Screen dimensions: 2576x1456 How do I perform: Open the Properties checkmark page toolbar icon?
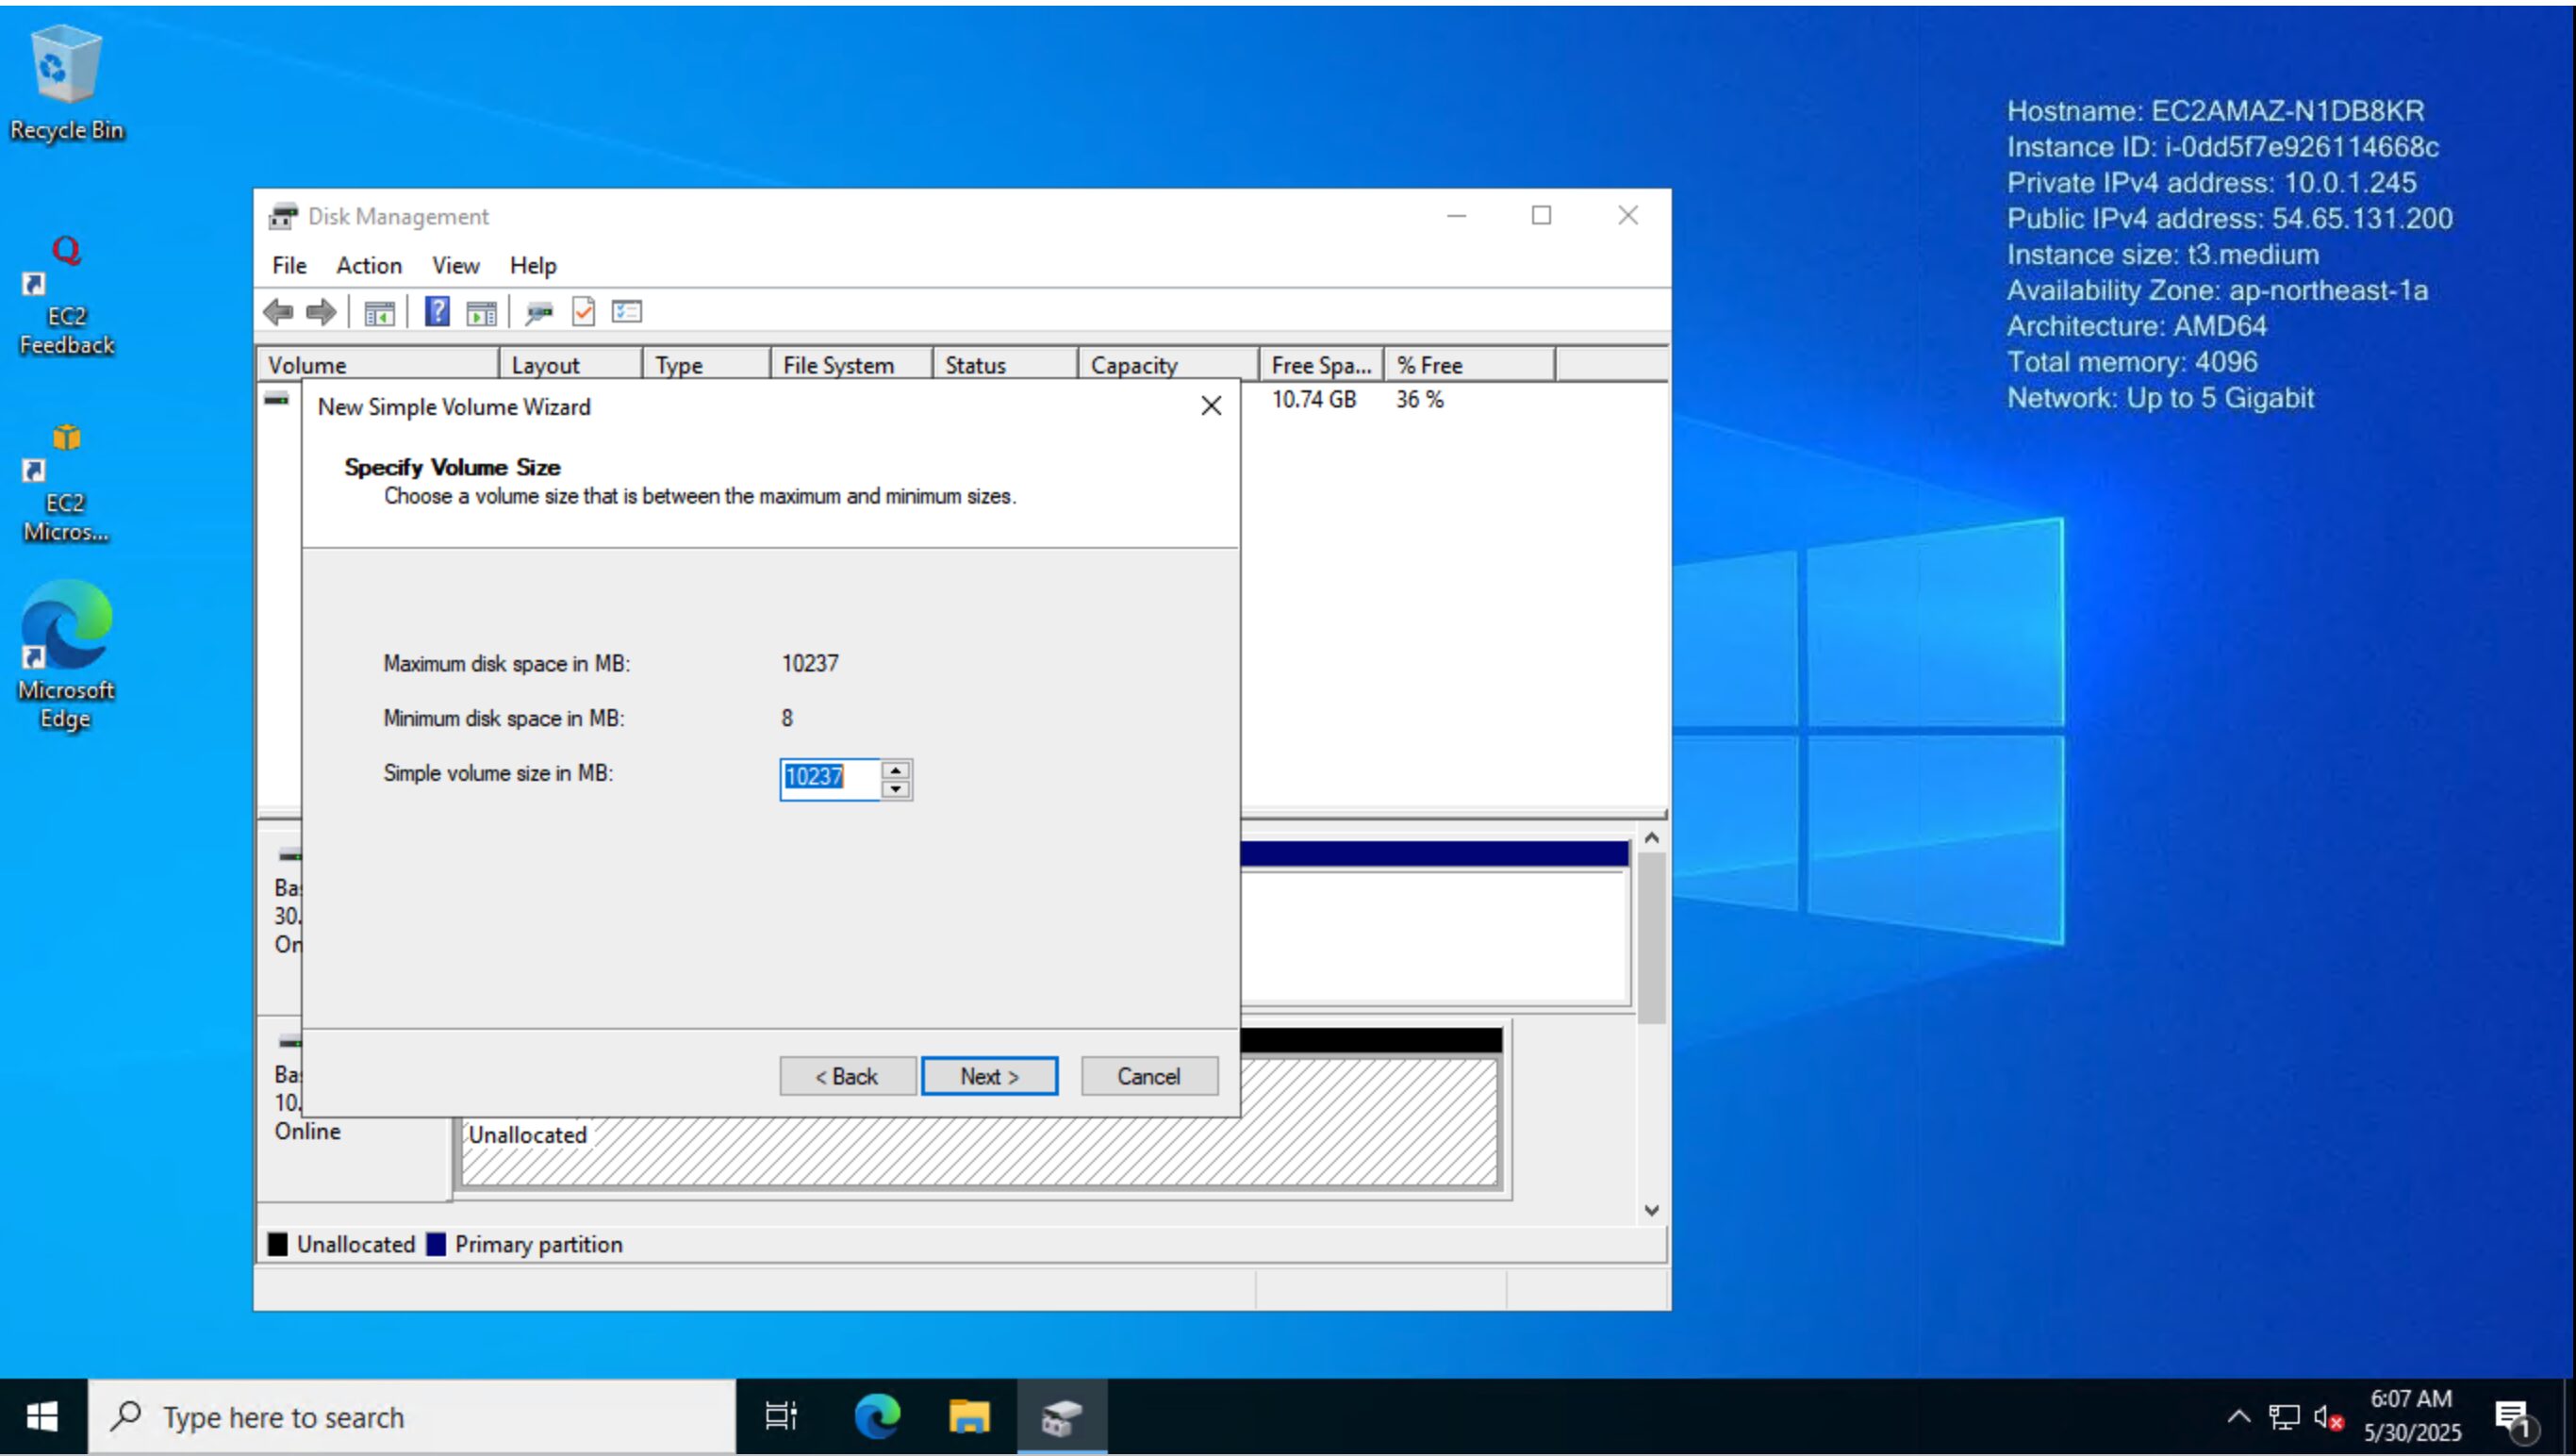coord(583,312)
